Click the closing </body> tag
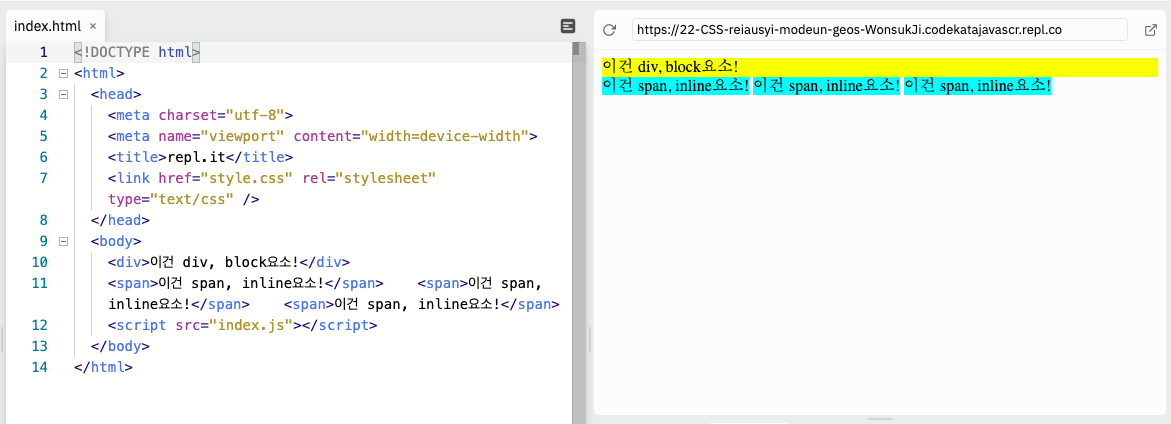 [x=120, y=346]
